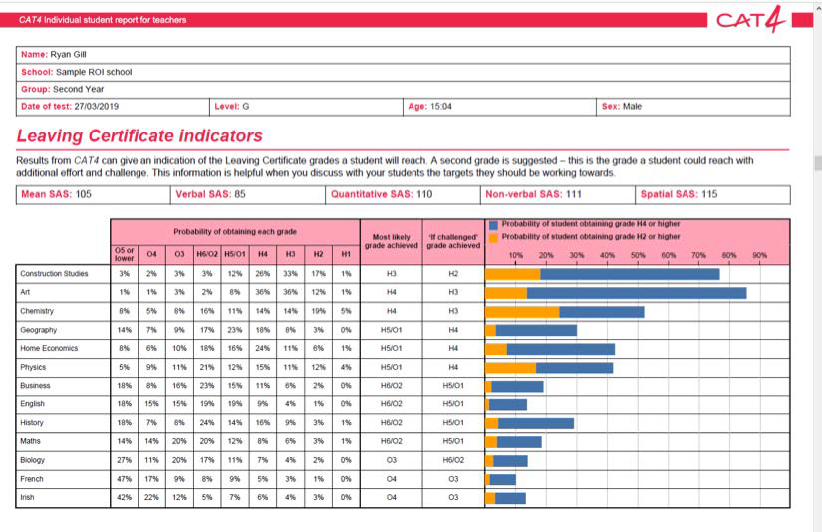Click the 90% chart axis label
This screenshot has width=822, height=532.
759,255
